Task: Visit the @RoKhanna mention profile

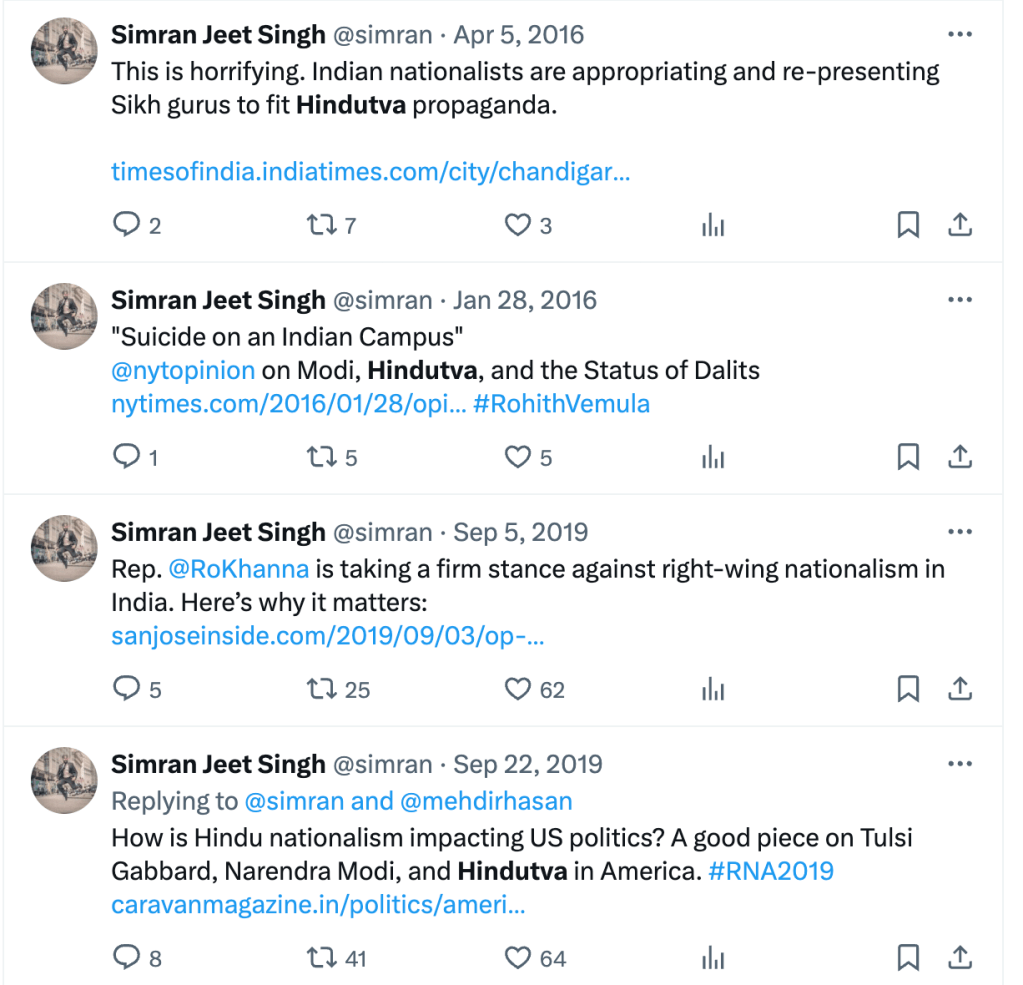Action: 240,569
